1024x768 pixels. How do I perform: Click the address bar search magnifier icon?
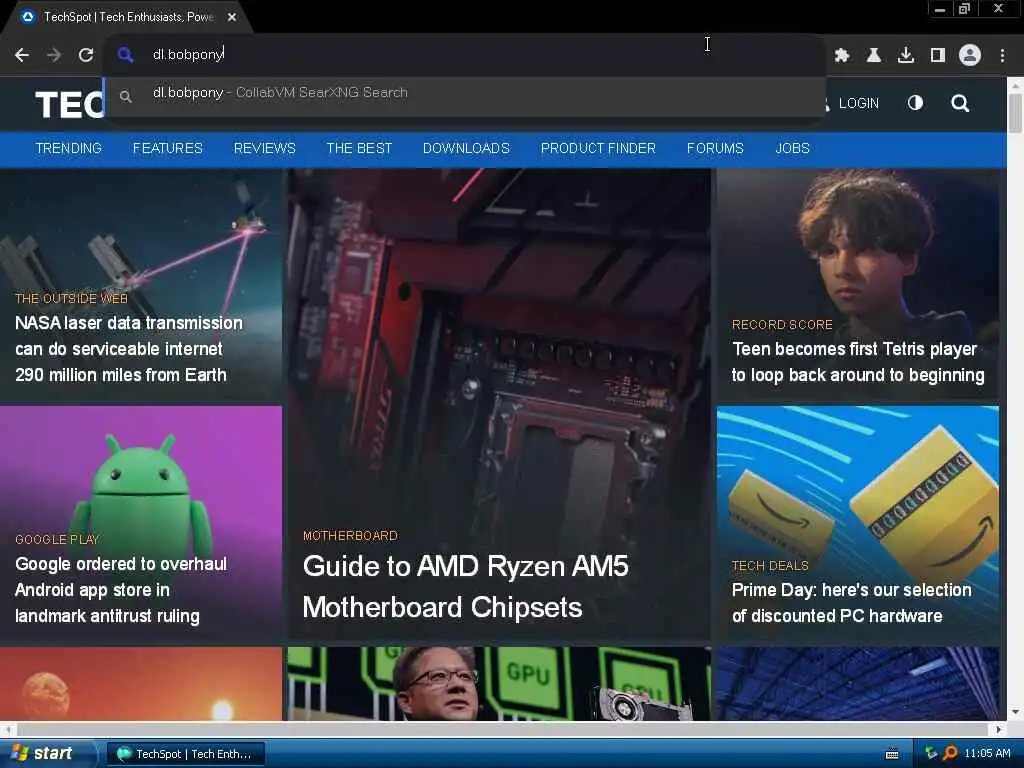(x=125, y=55)
